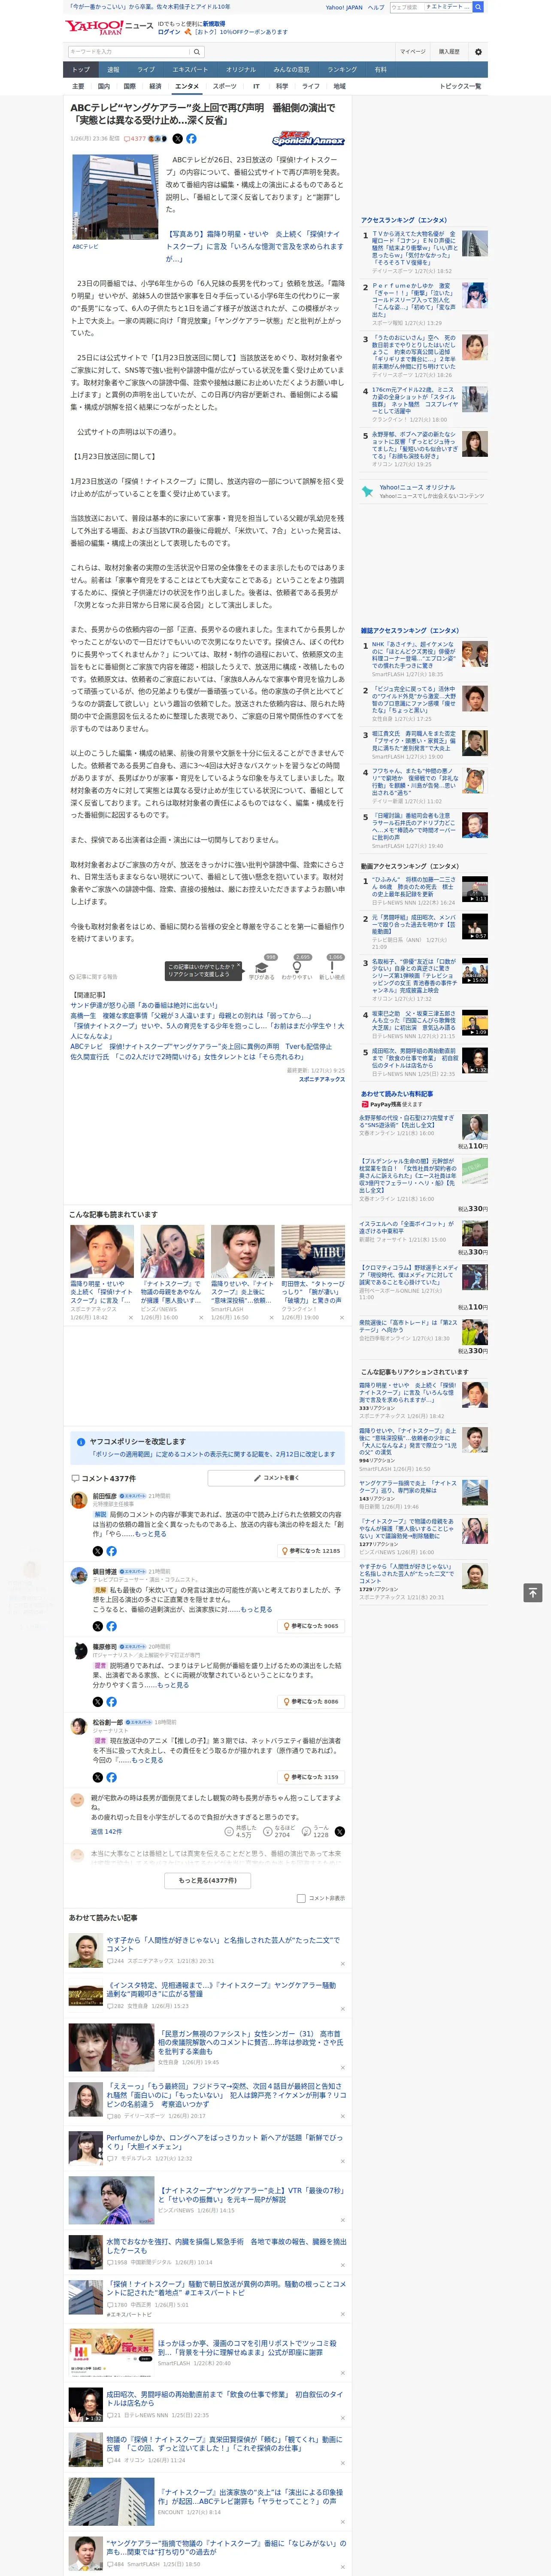Expand all comments with もっと見る(4377件)
Screen dimensions: 551x2576
tap(208, 1880)
